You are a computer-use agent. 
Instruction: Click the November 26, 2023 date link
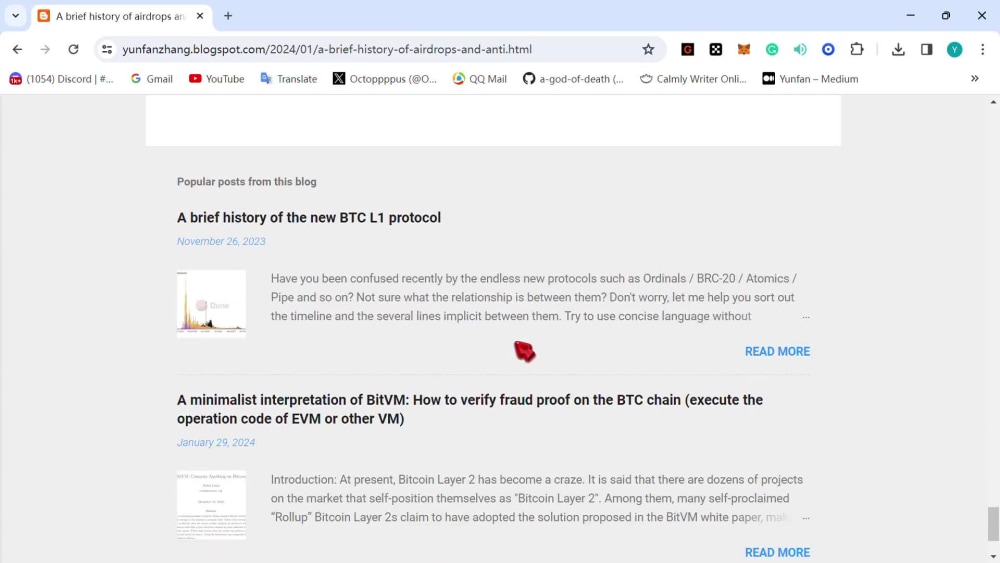point(221,241)
